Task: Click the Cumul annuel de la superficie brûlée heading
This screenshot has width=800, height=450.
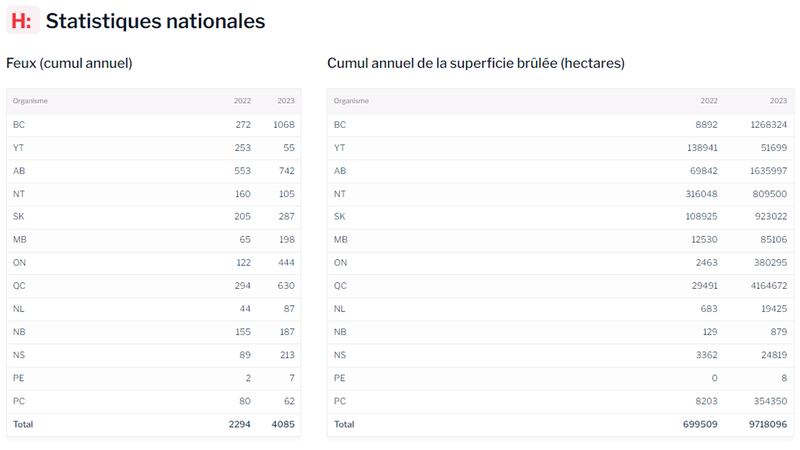Action: click(x=476, y=63)
